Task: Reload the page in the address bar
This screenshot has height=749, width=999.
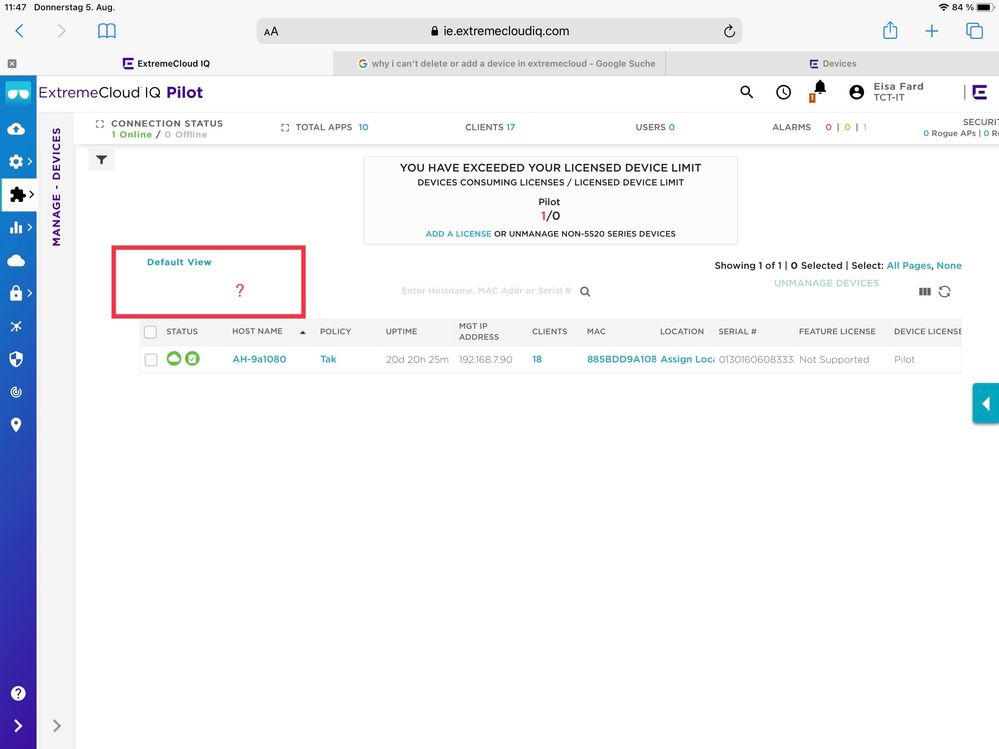Action: coord(729,31)
